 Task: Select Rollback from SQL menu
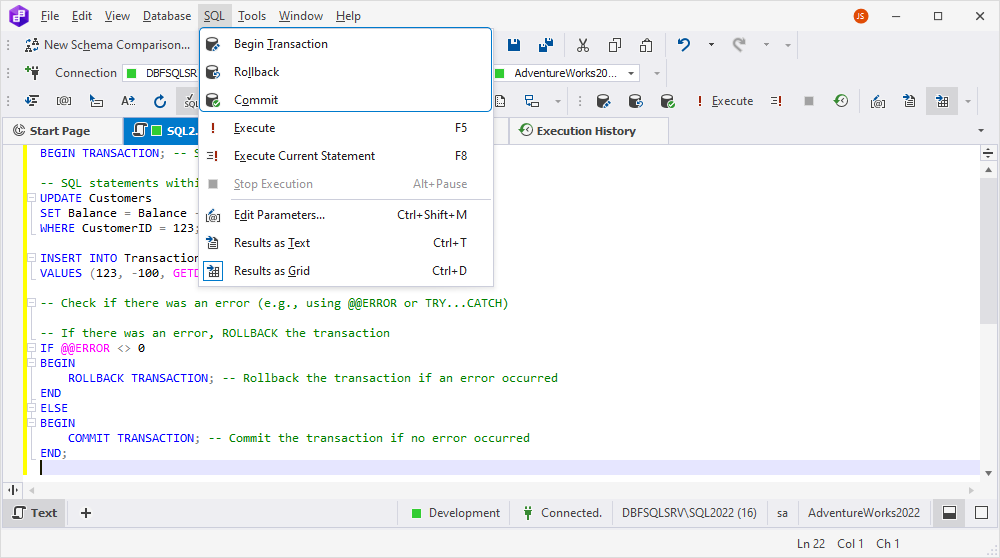point(345,72)
